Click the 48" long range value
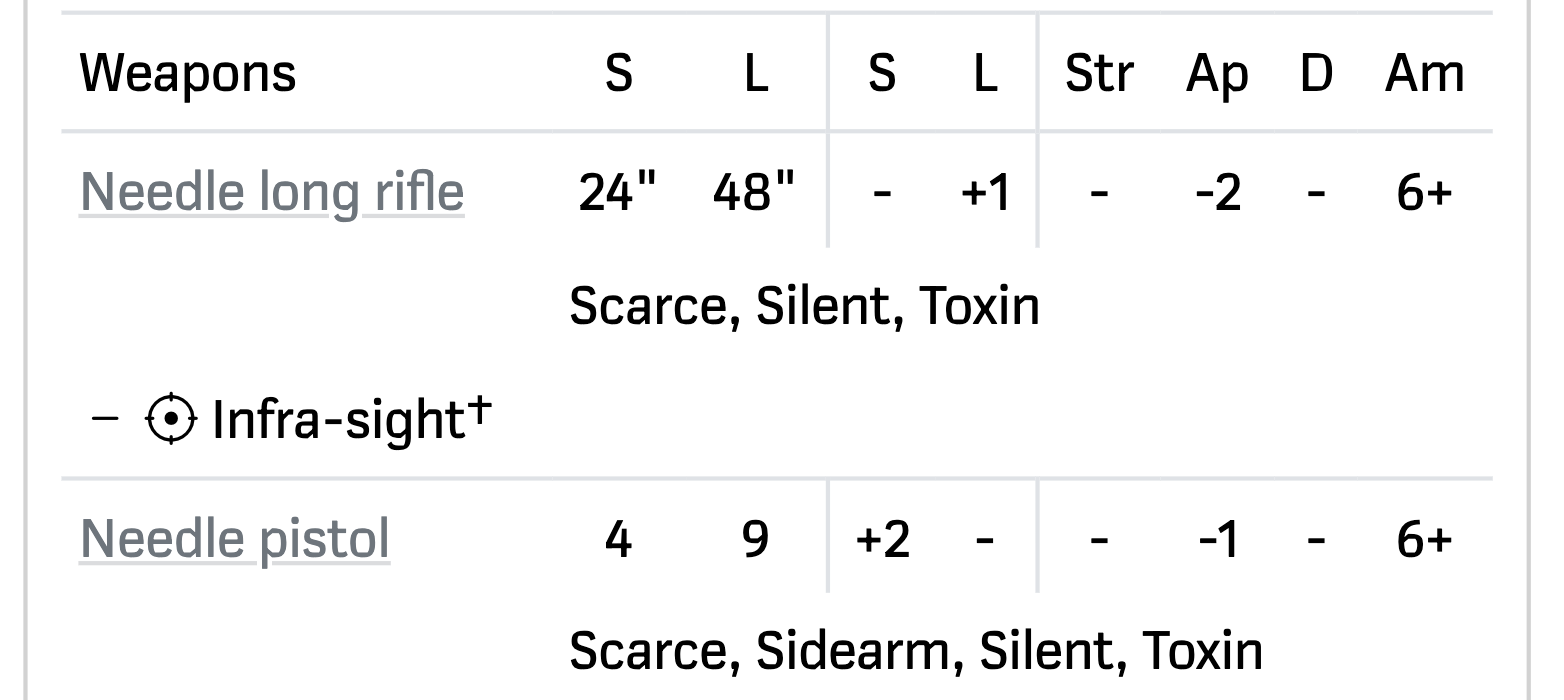Image resolution: width=1564 pixels, height=700 pixels. pyautogui.click(x=755, y=192)
